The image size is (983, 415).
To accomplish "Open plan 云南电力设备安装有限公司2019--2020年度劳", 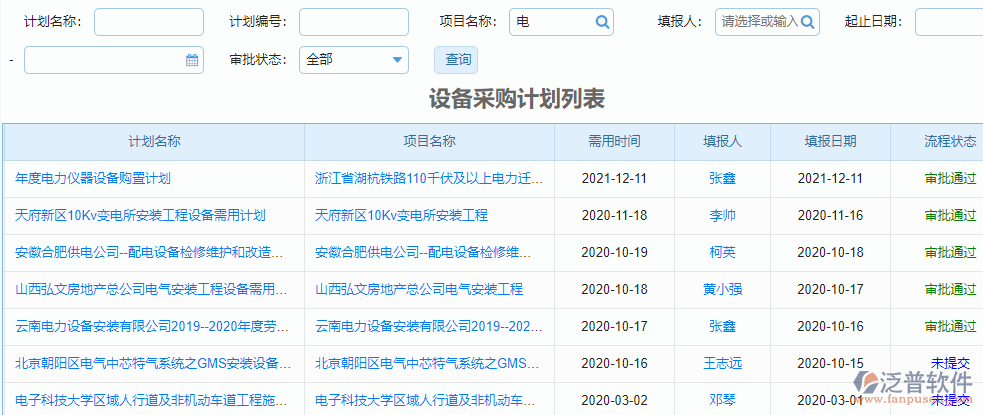I will (152, 327).
